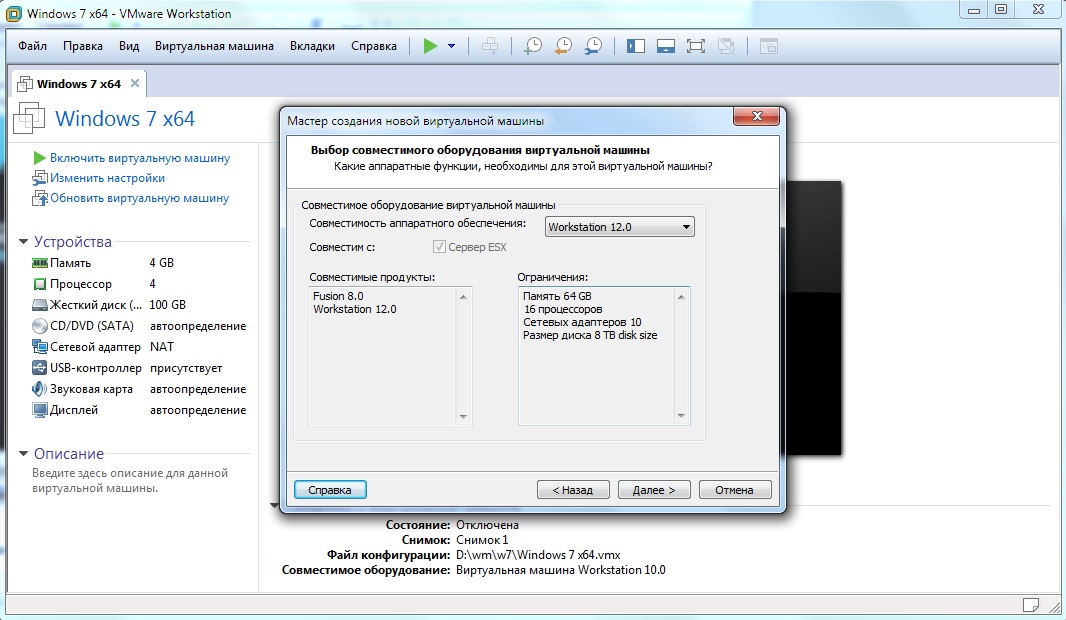Click the Send Ctrl+Alt+Del toolbar icon
The image size is (1066, 620).
(489, 46)
